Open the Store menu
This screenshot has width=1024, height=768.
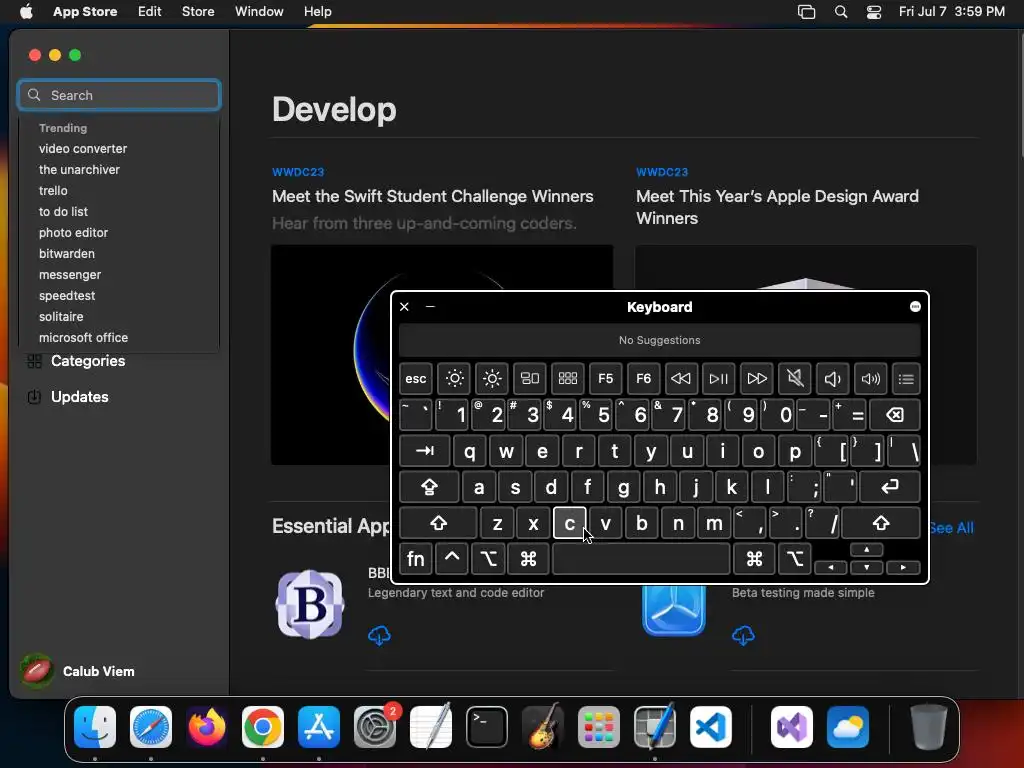point(198,12)
